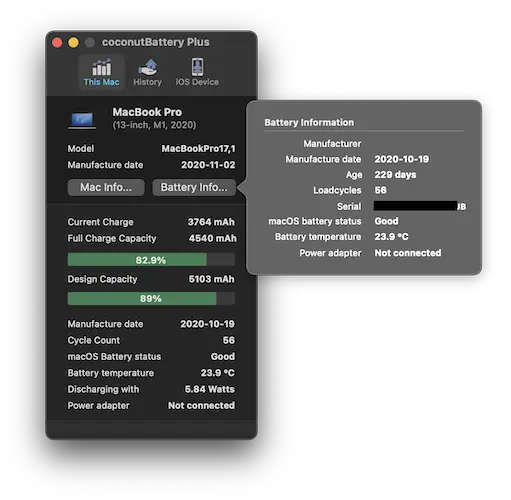511x500 pixels.
Task: Select the This Mac tab icon
Action: tap(101, 67)
